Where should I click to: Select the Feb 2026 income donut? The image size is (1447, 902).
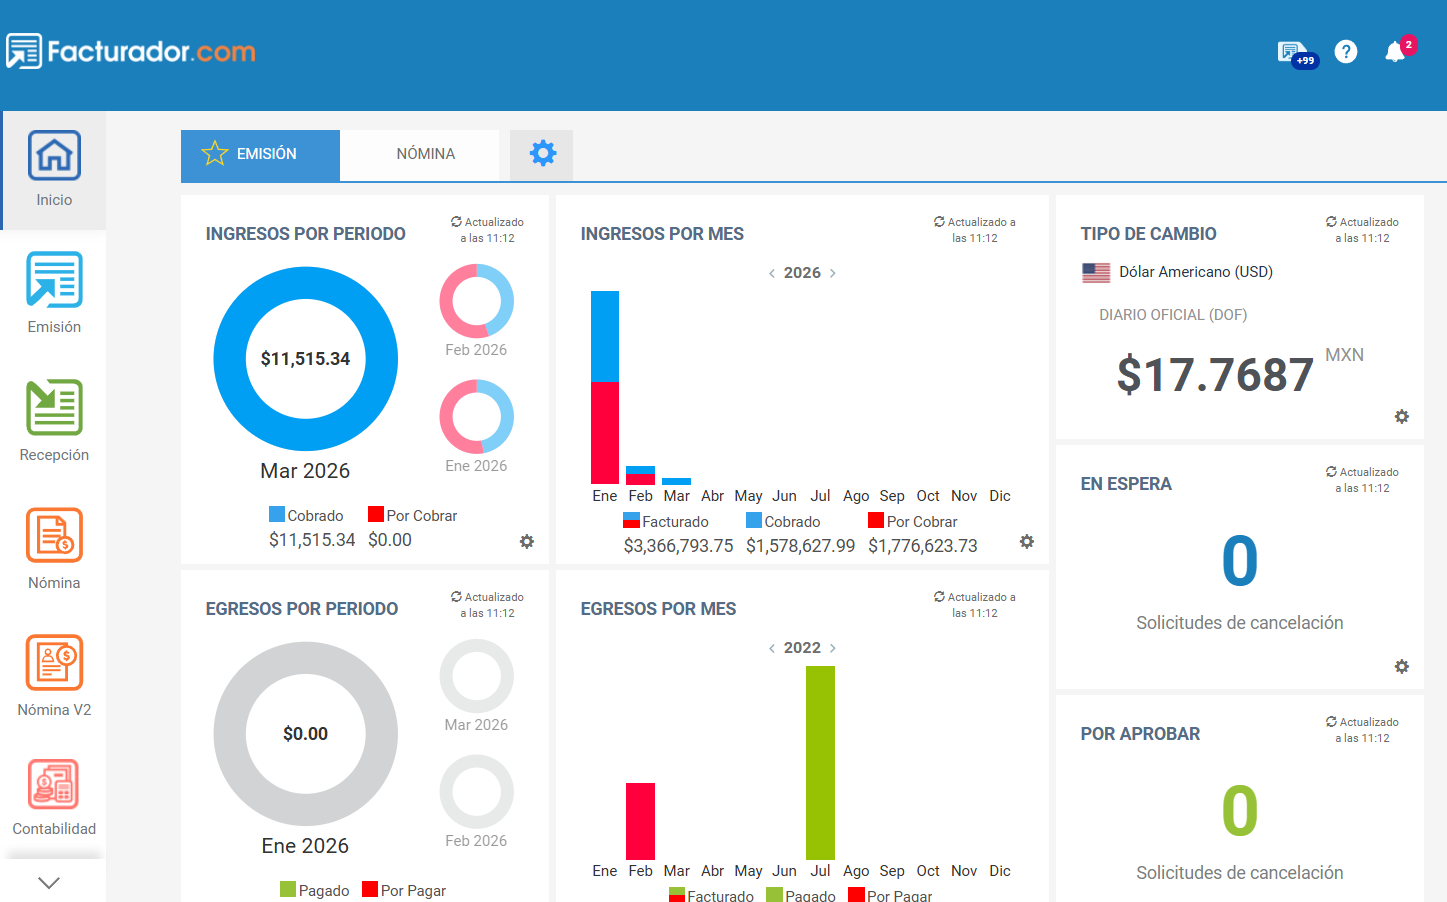click(x=477, y=301)
